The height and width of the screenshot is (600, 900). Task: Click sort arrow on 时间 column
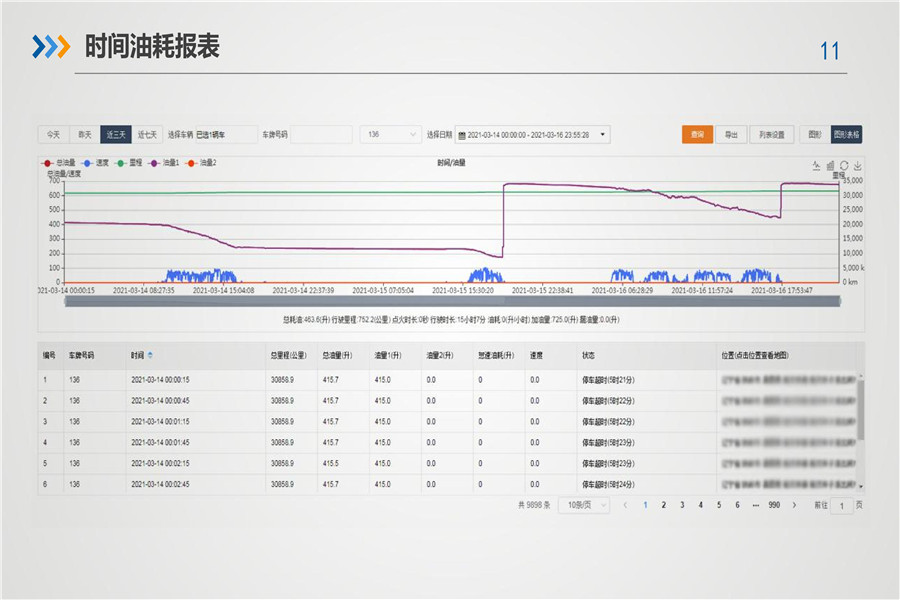click(151, 355)
